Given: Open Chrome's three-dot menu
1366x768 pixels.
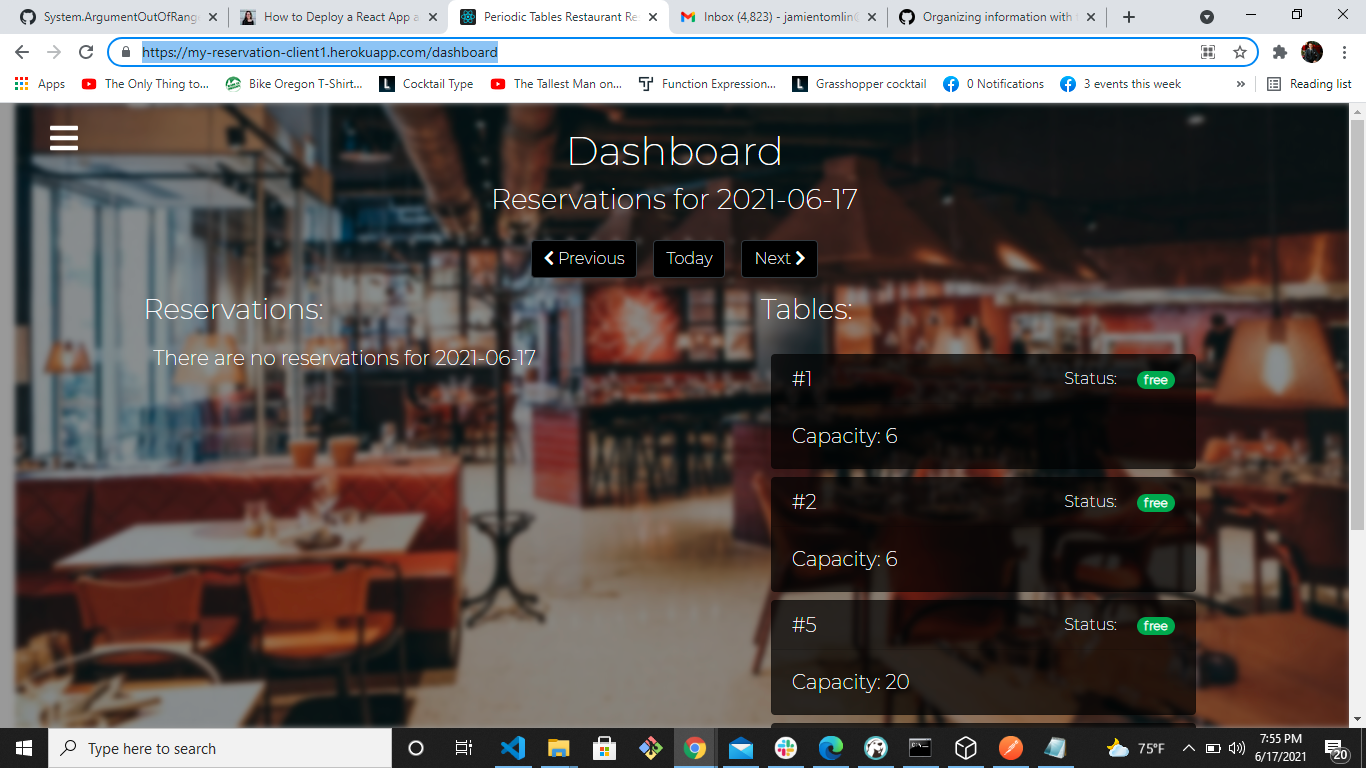Looking at the screenshot, I should pos(1344,52).
